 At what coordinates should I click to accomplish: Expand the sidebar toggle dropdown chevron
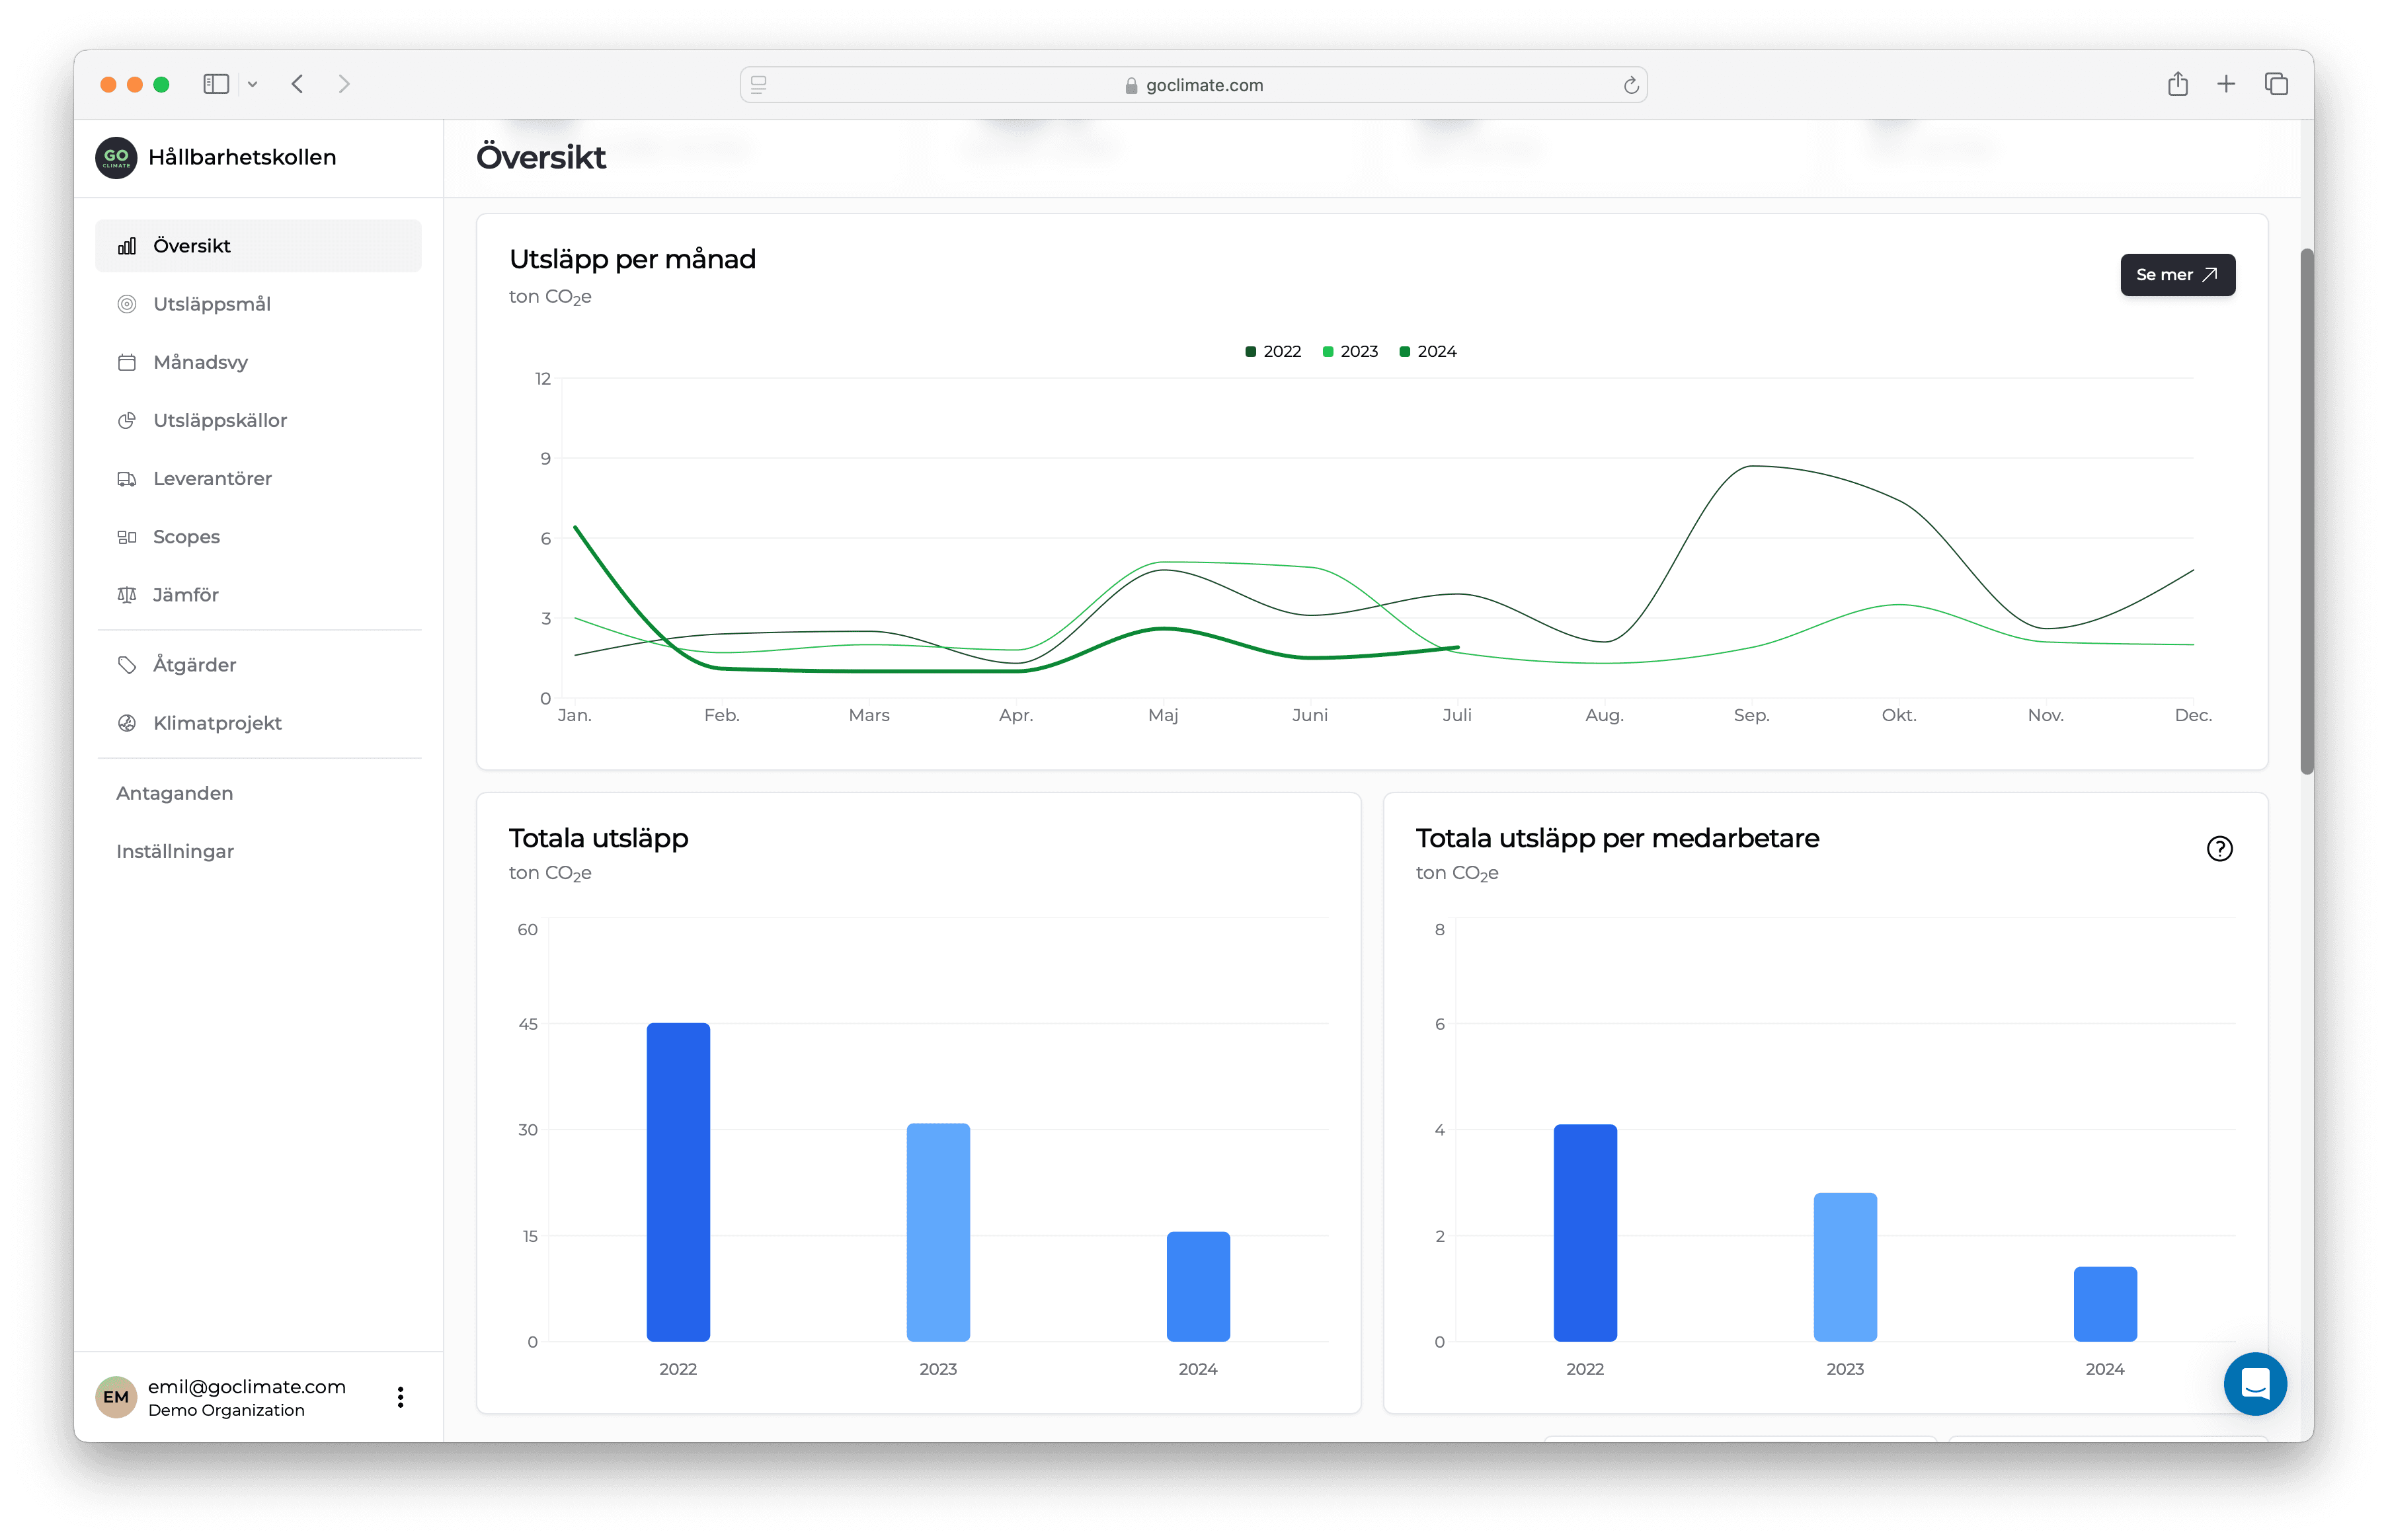tap(253, 85)
